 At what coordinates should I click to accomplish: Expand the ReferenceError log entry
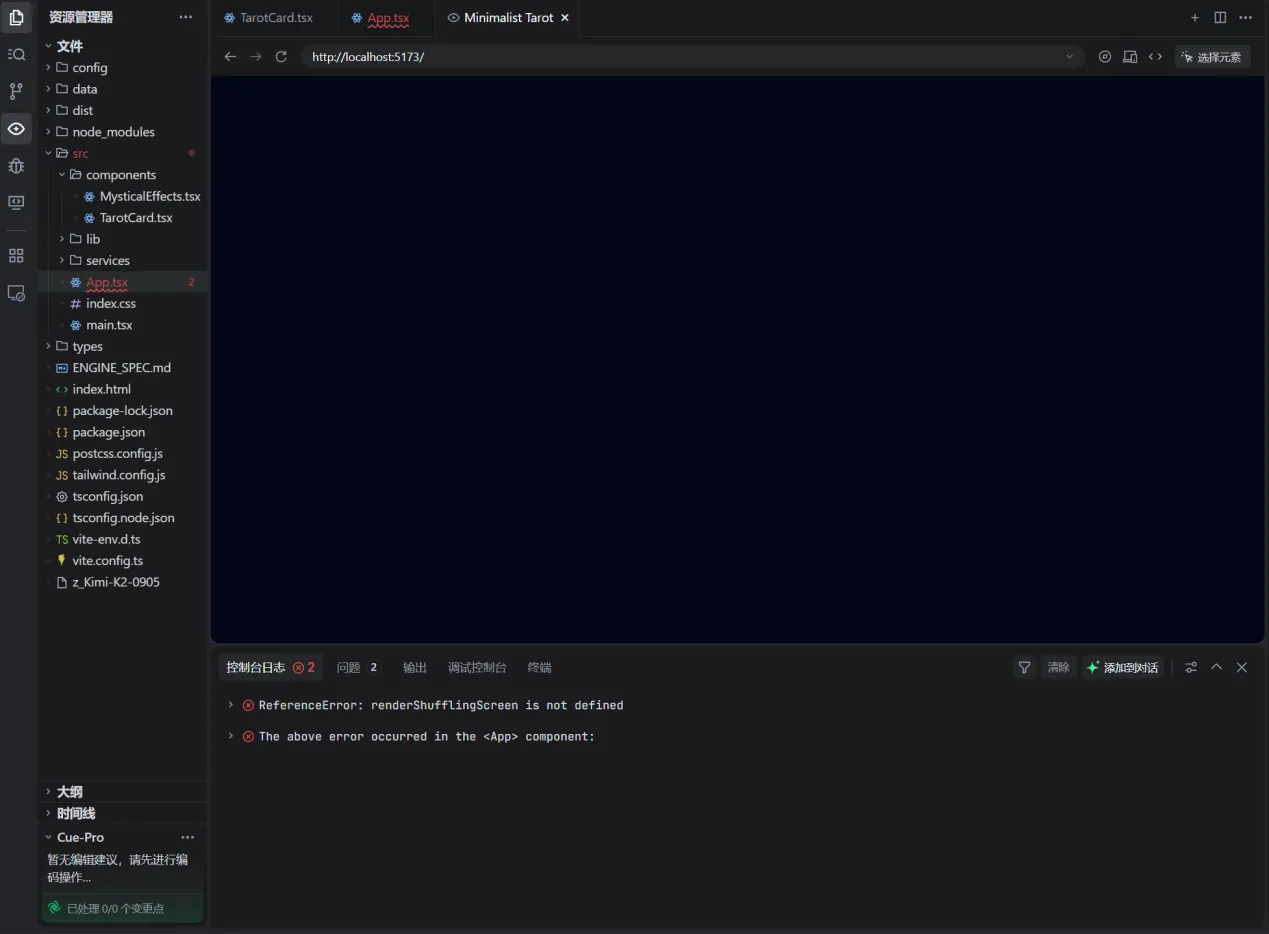pyautogui.click(x=231, y=705)
